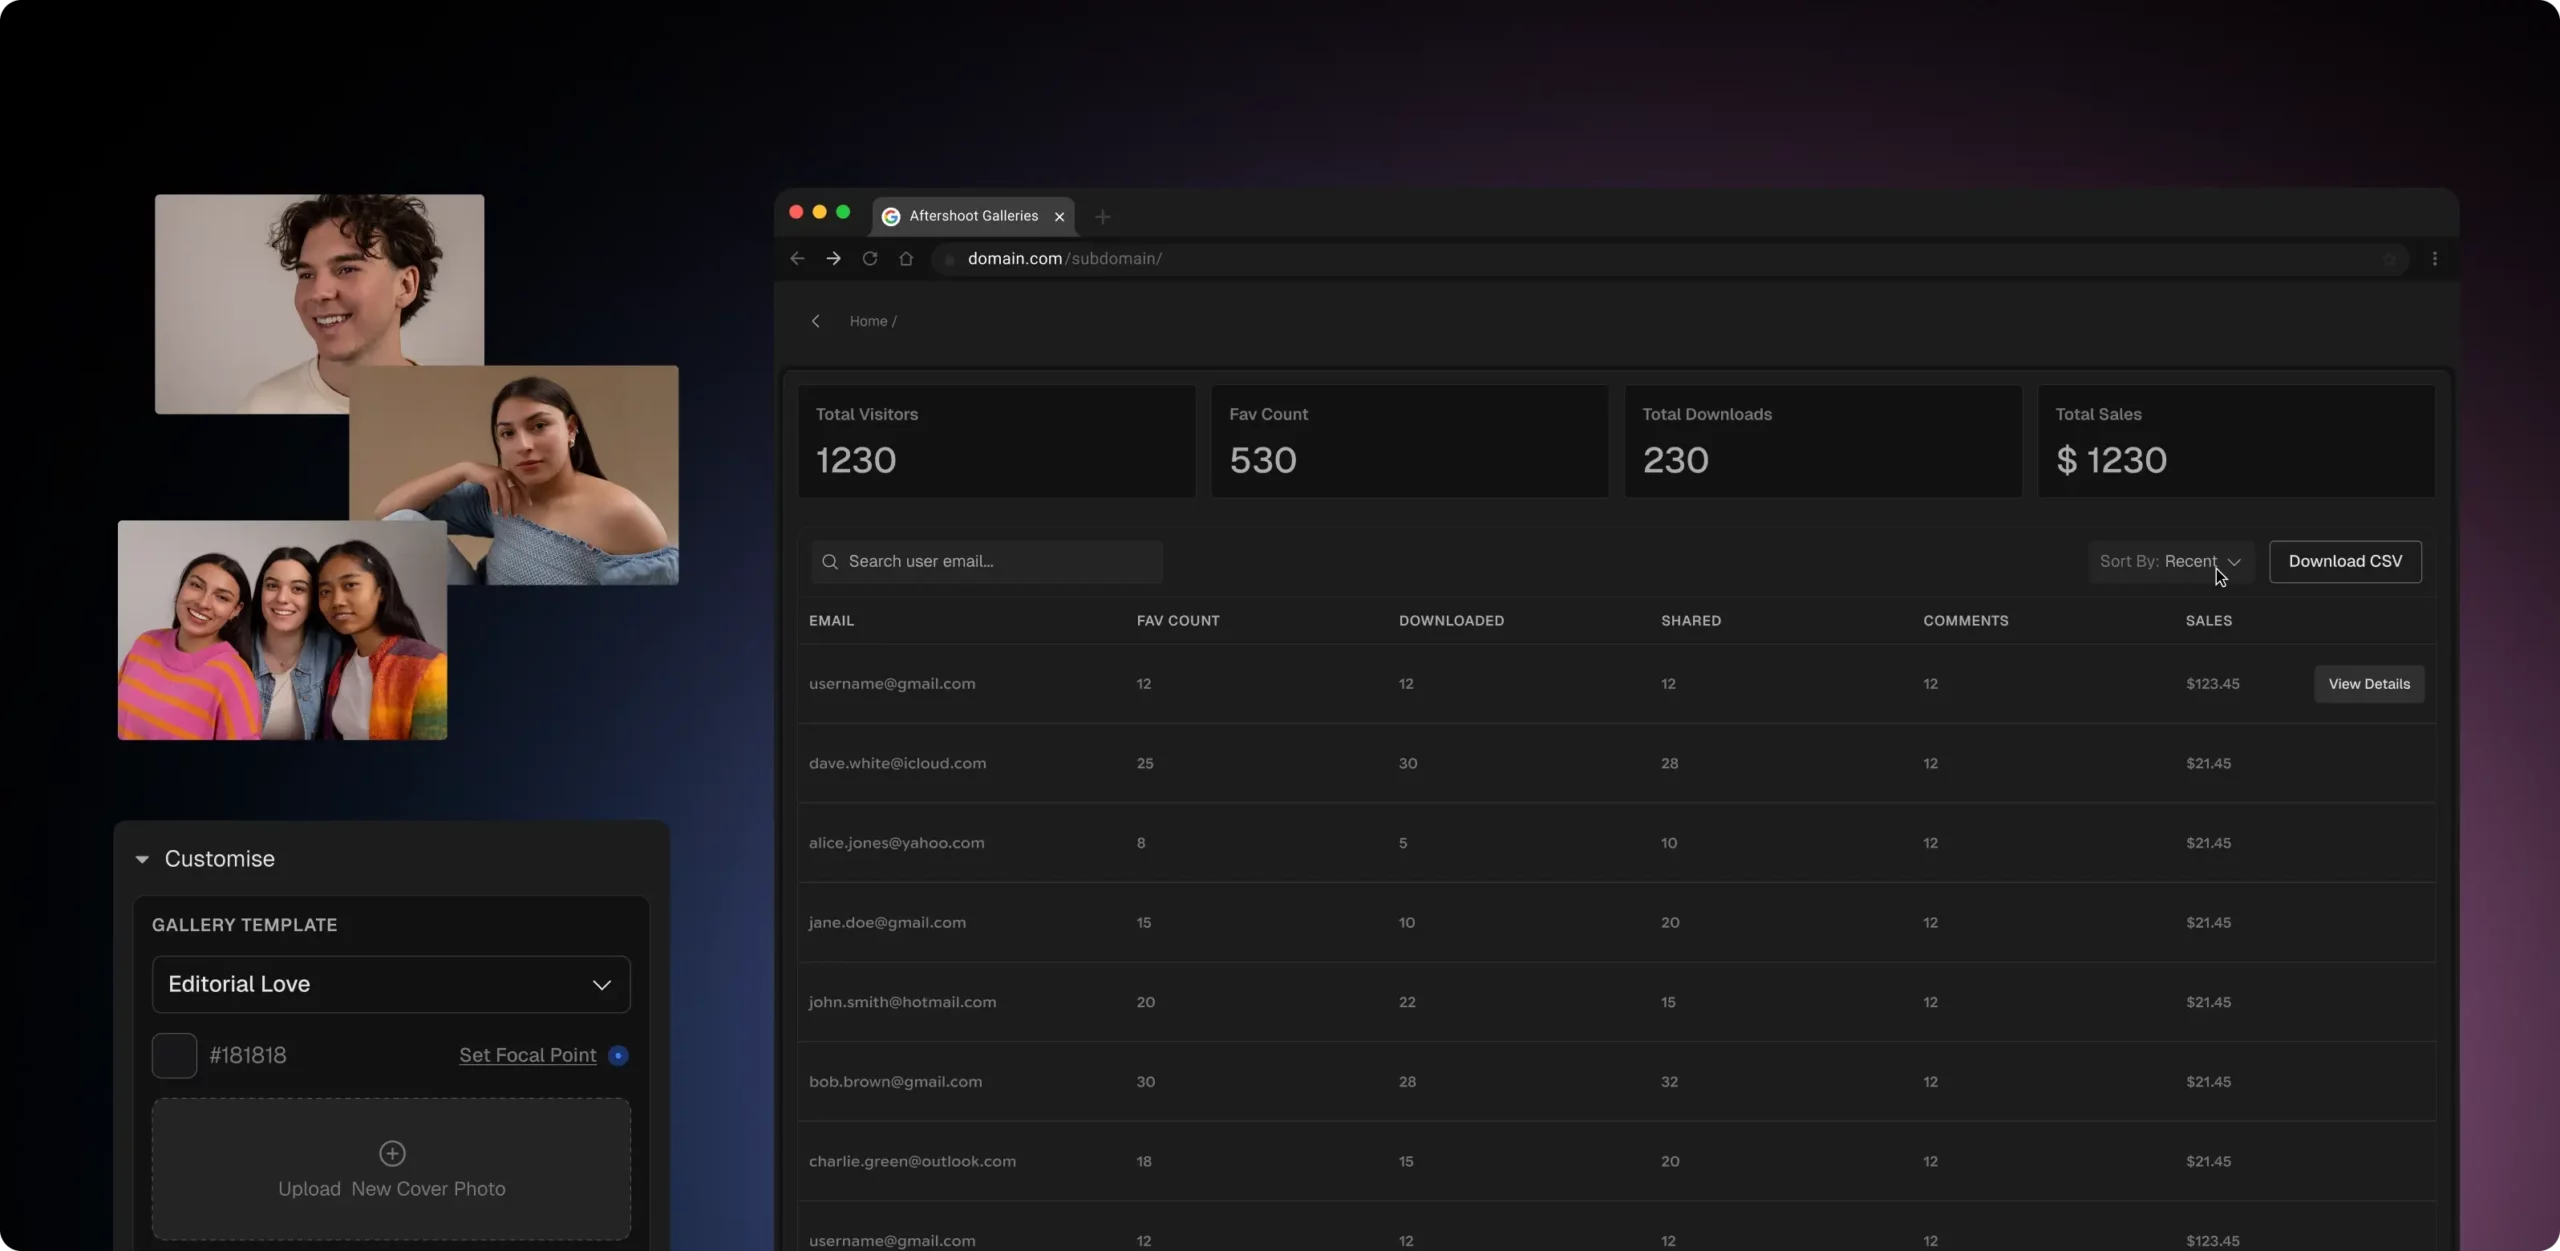Click the FAV COUNT column header

(1178, 621)
